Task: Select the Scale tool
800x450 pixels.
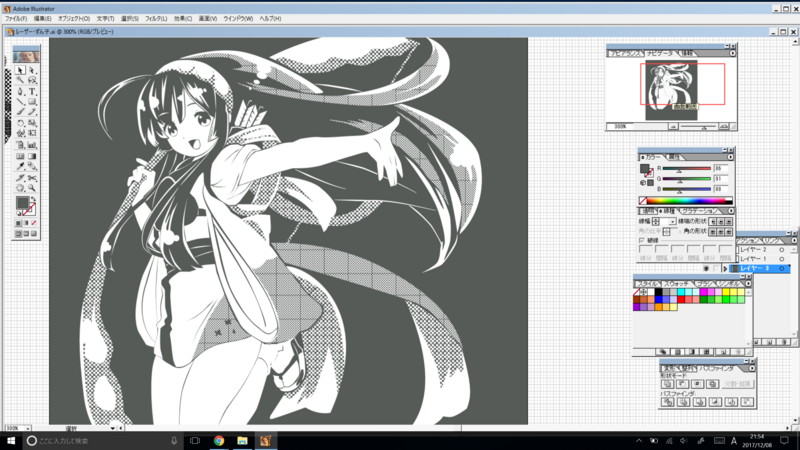Action: 32,123
